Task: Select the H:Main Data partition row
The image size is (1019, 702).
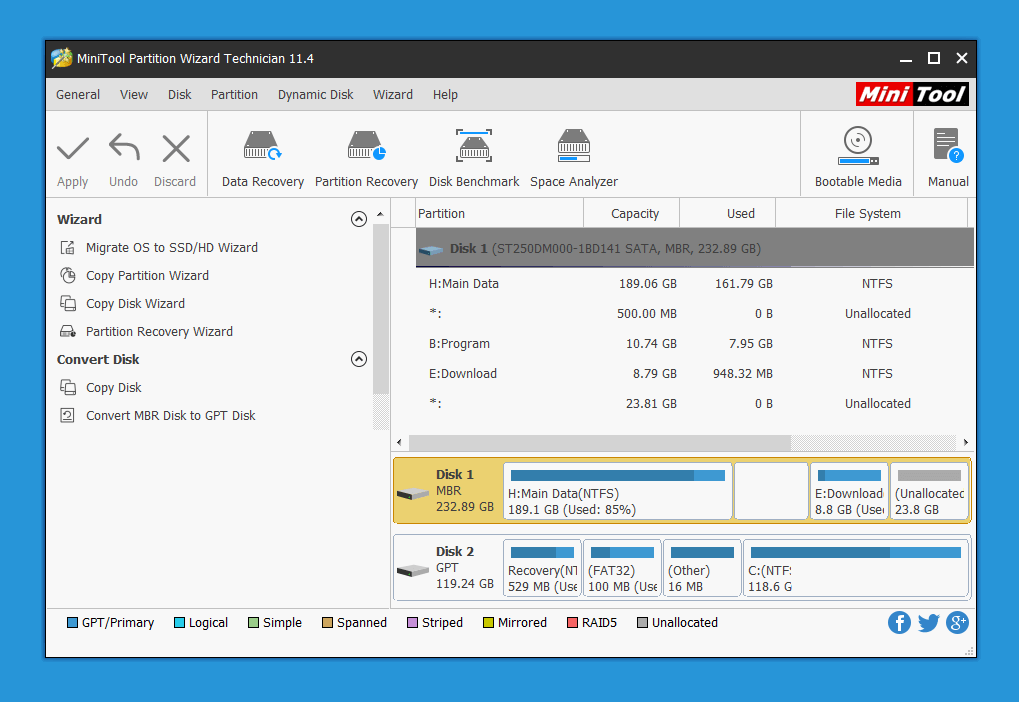Action: coord(695,283)
